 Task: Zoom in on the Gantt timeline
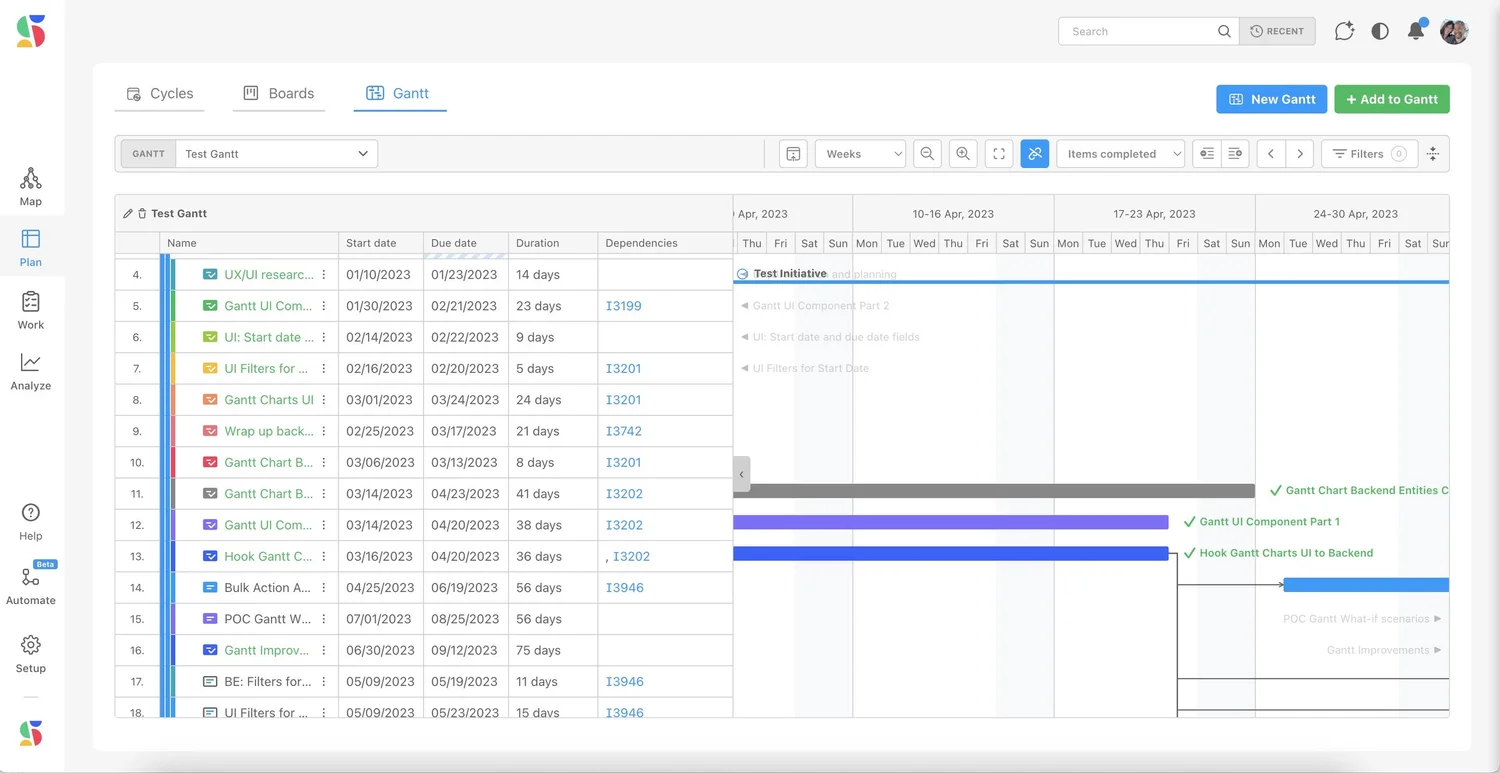pos(962,153)
